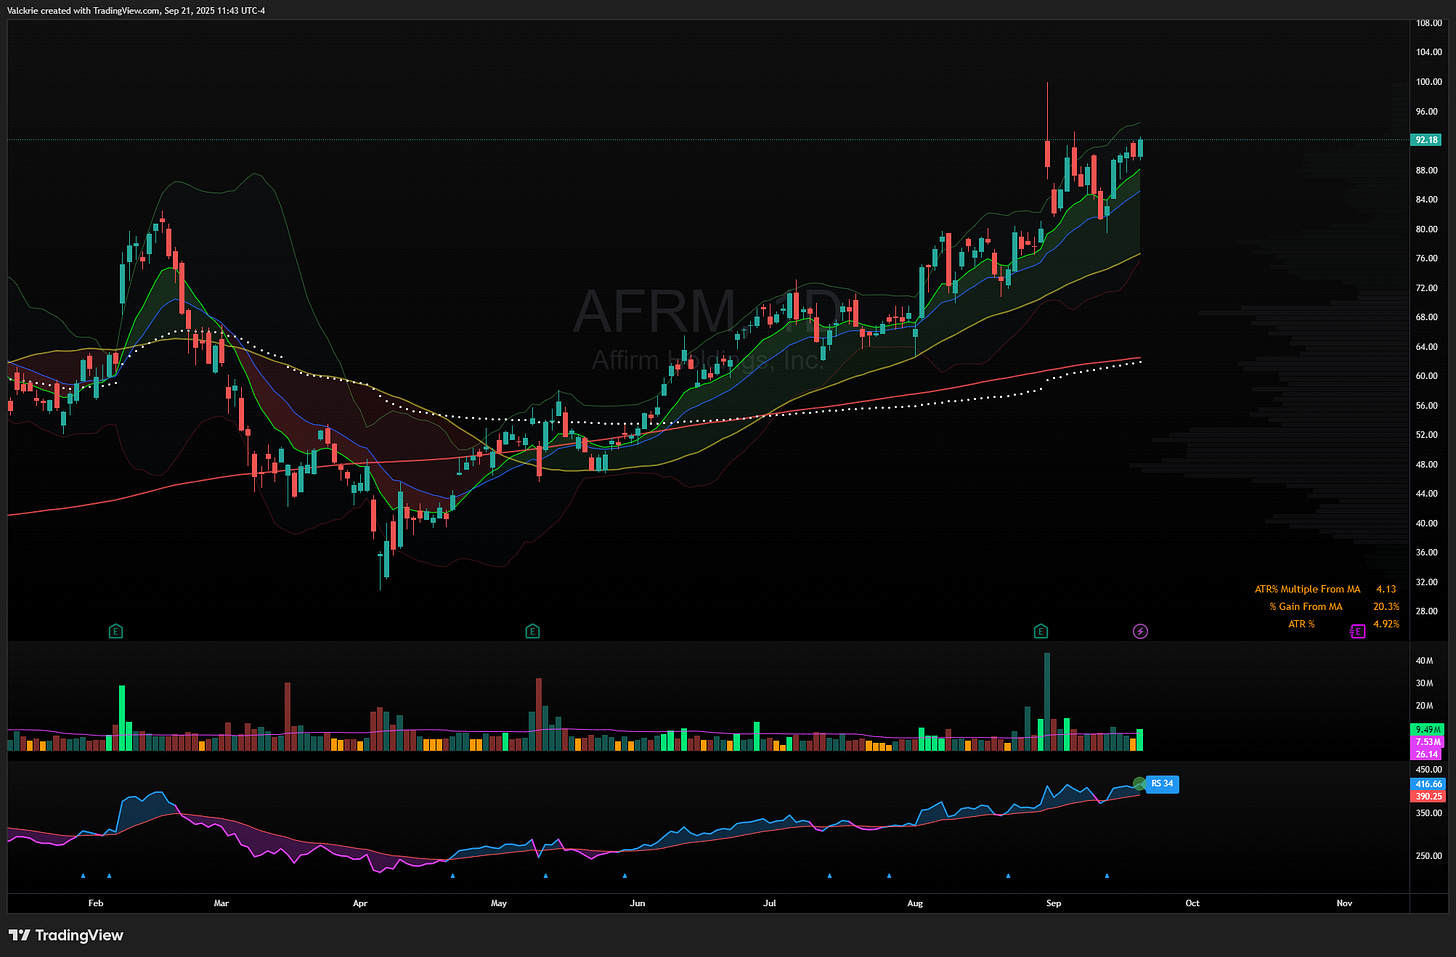The width and height of the screenshot is (1456, 957).
Task: Click the % Gain From MA label
Action: pos(1306,606)
